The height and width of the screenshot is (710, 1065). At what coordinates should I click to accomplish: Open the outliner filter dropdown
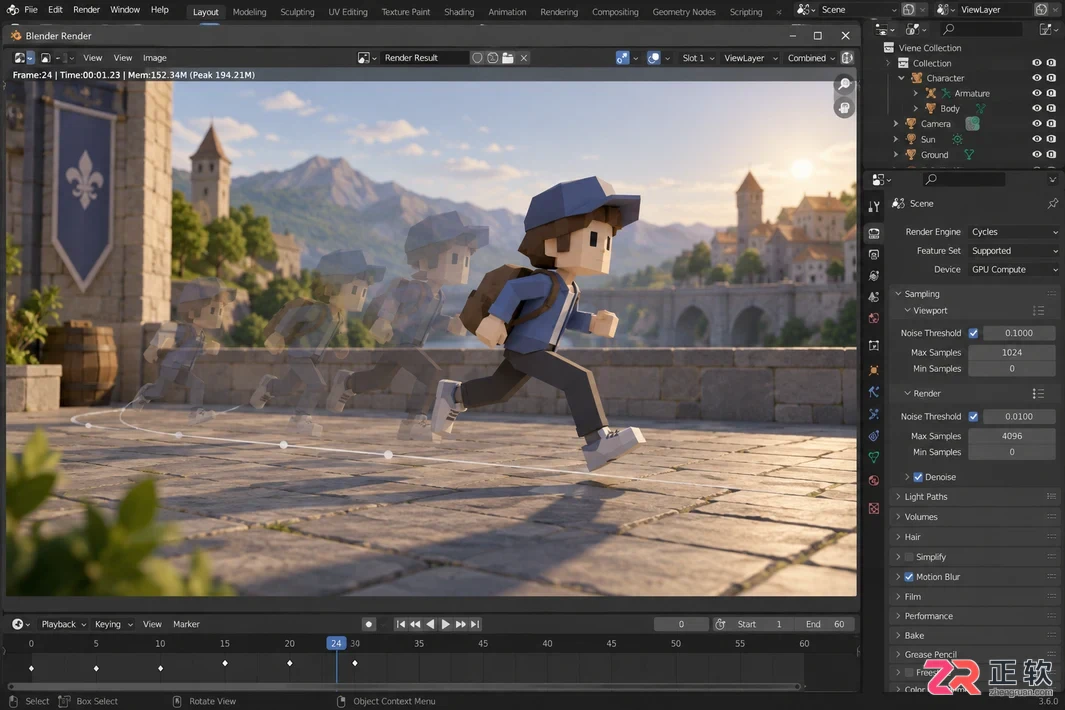tap(1047, 29)
